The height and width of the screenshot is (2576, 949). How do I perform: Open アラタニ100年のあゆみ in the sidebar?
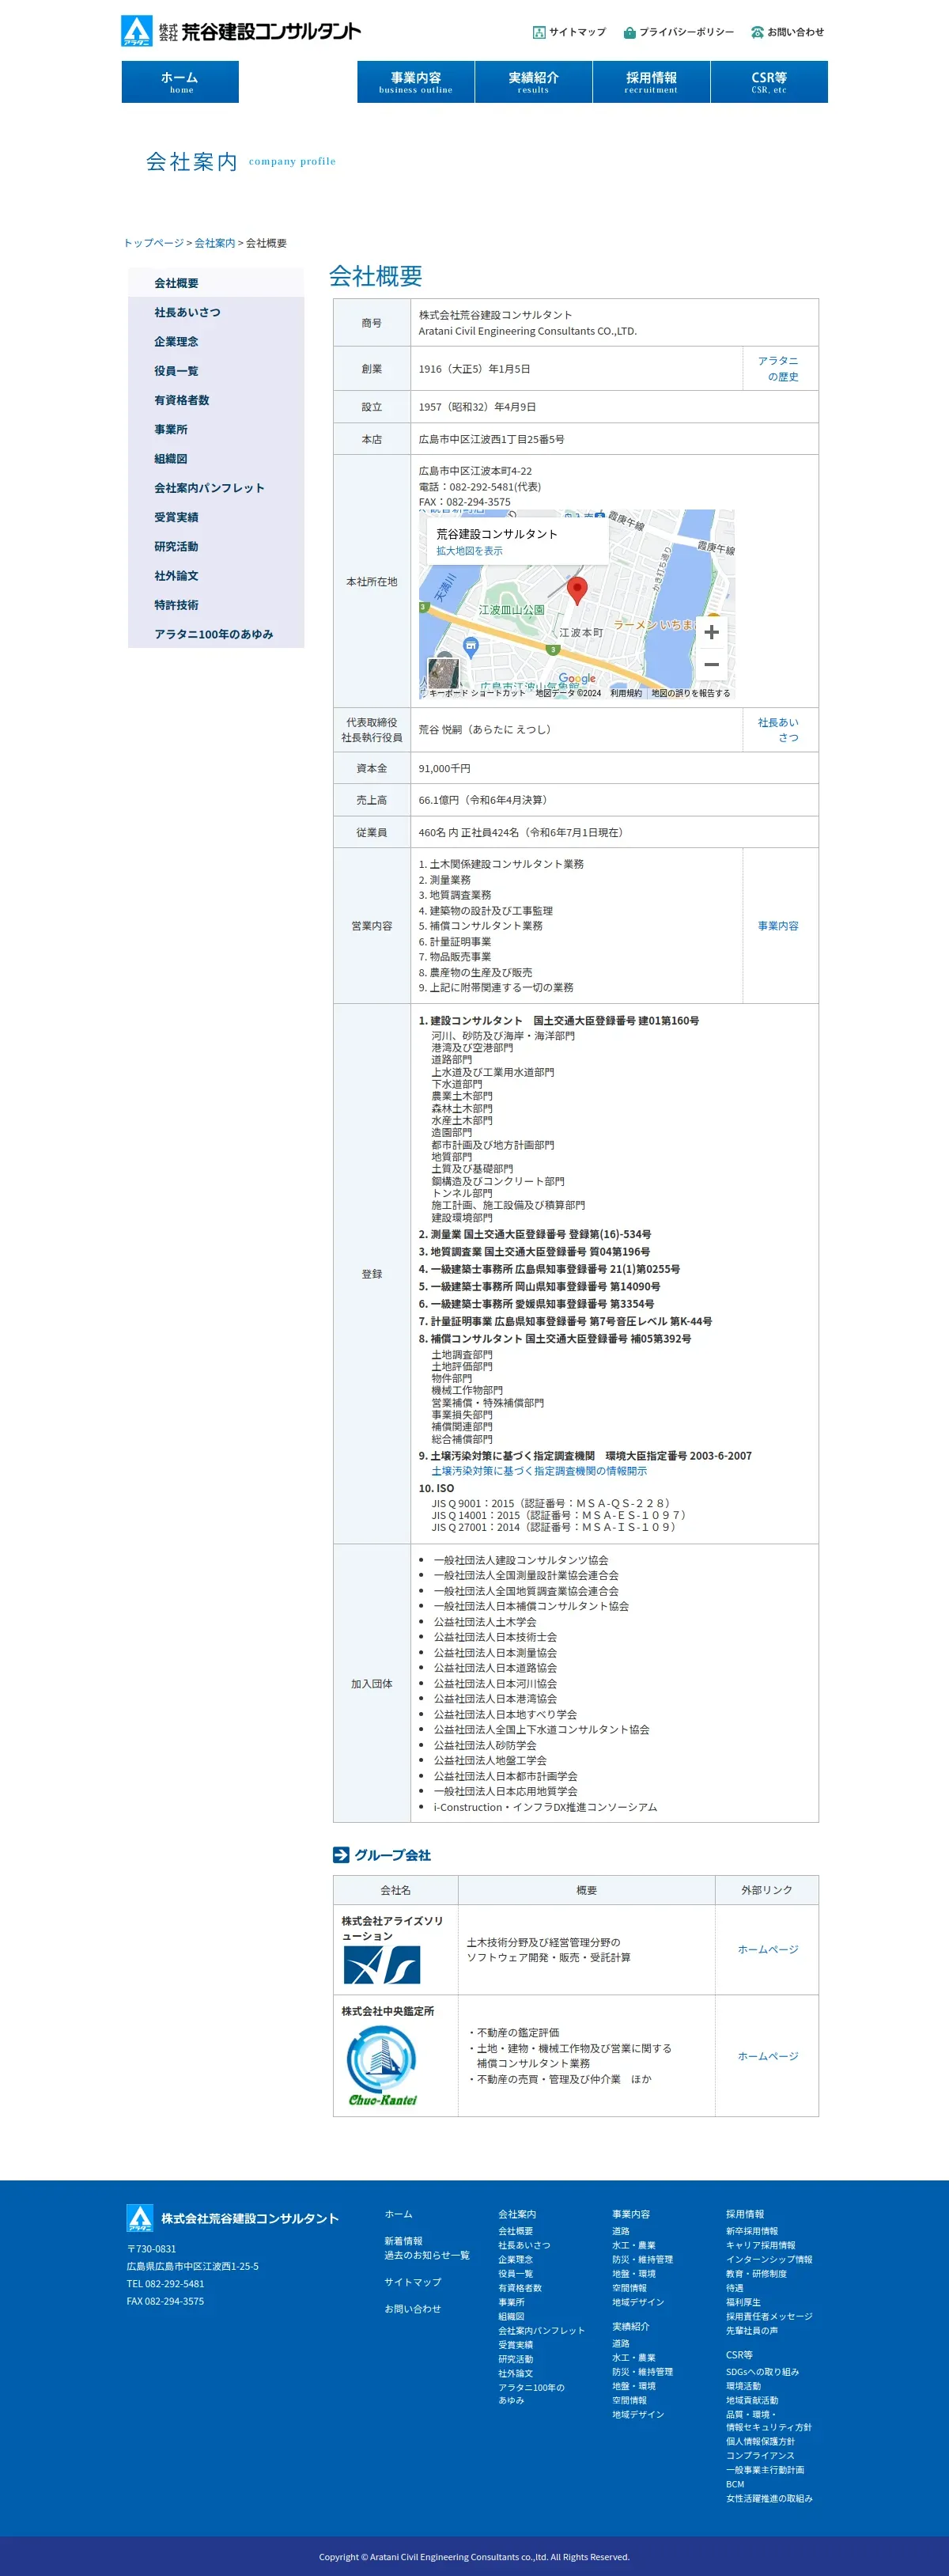coord(216,634)
